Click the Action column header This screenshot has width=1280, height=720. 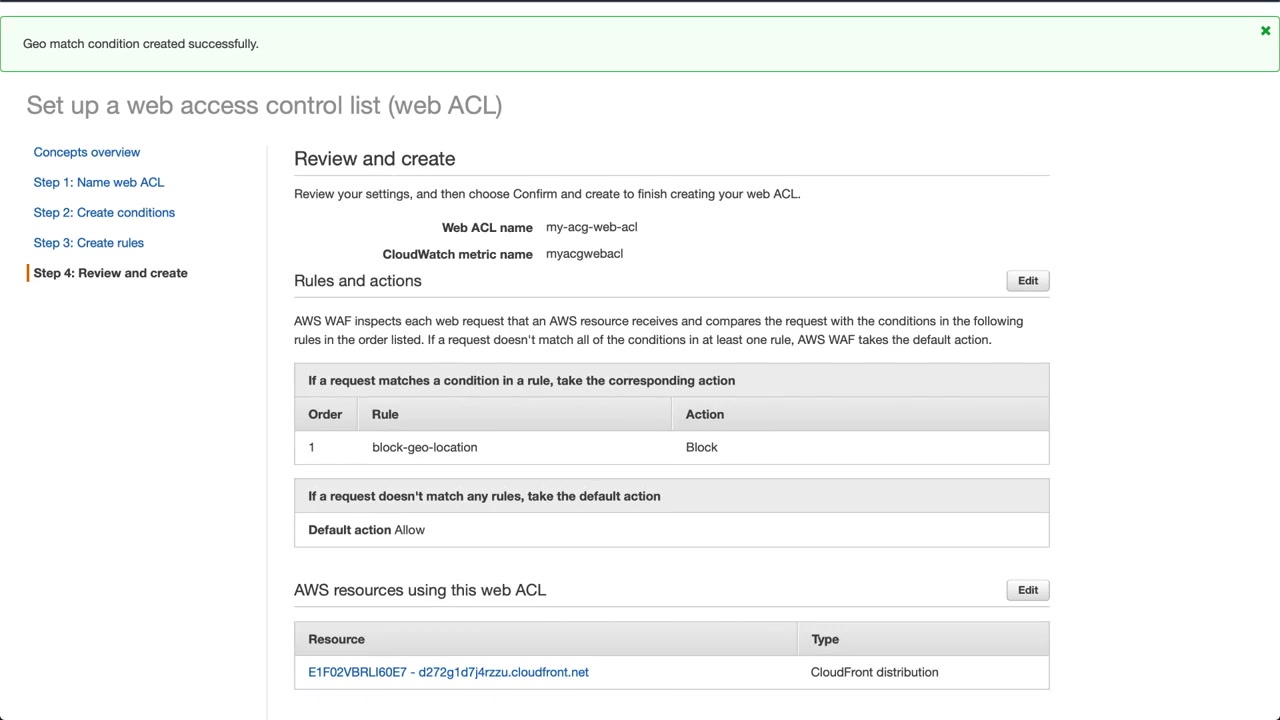705,414
